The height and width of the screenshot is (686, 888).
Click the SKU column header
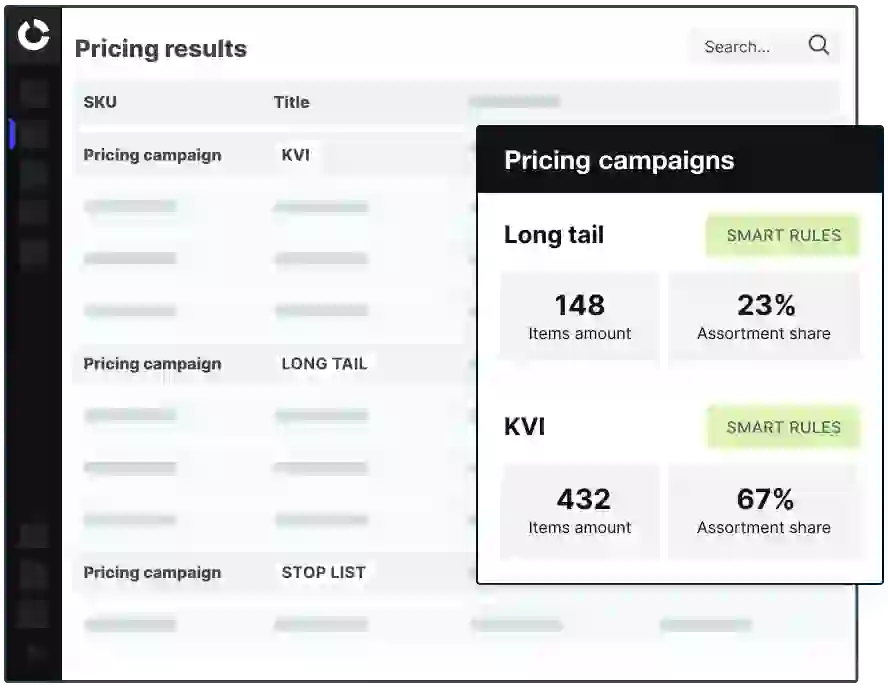pos(100,102)
